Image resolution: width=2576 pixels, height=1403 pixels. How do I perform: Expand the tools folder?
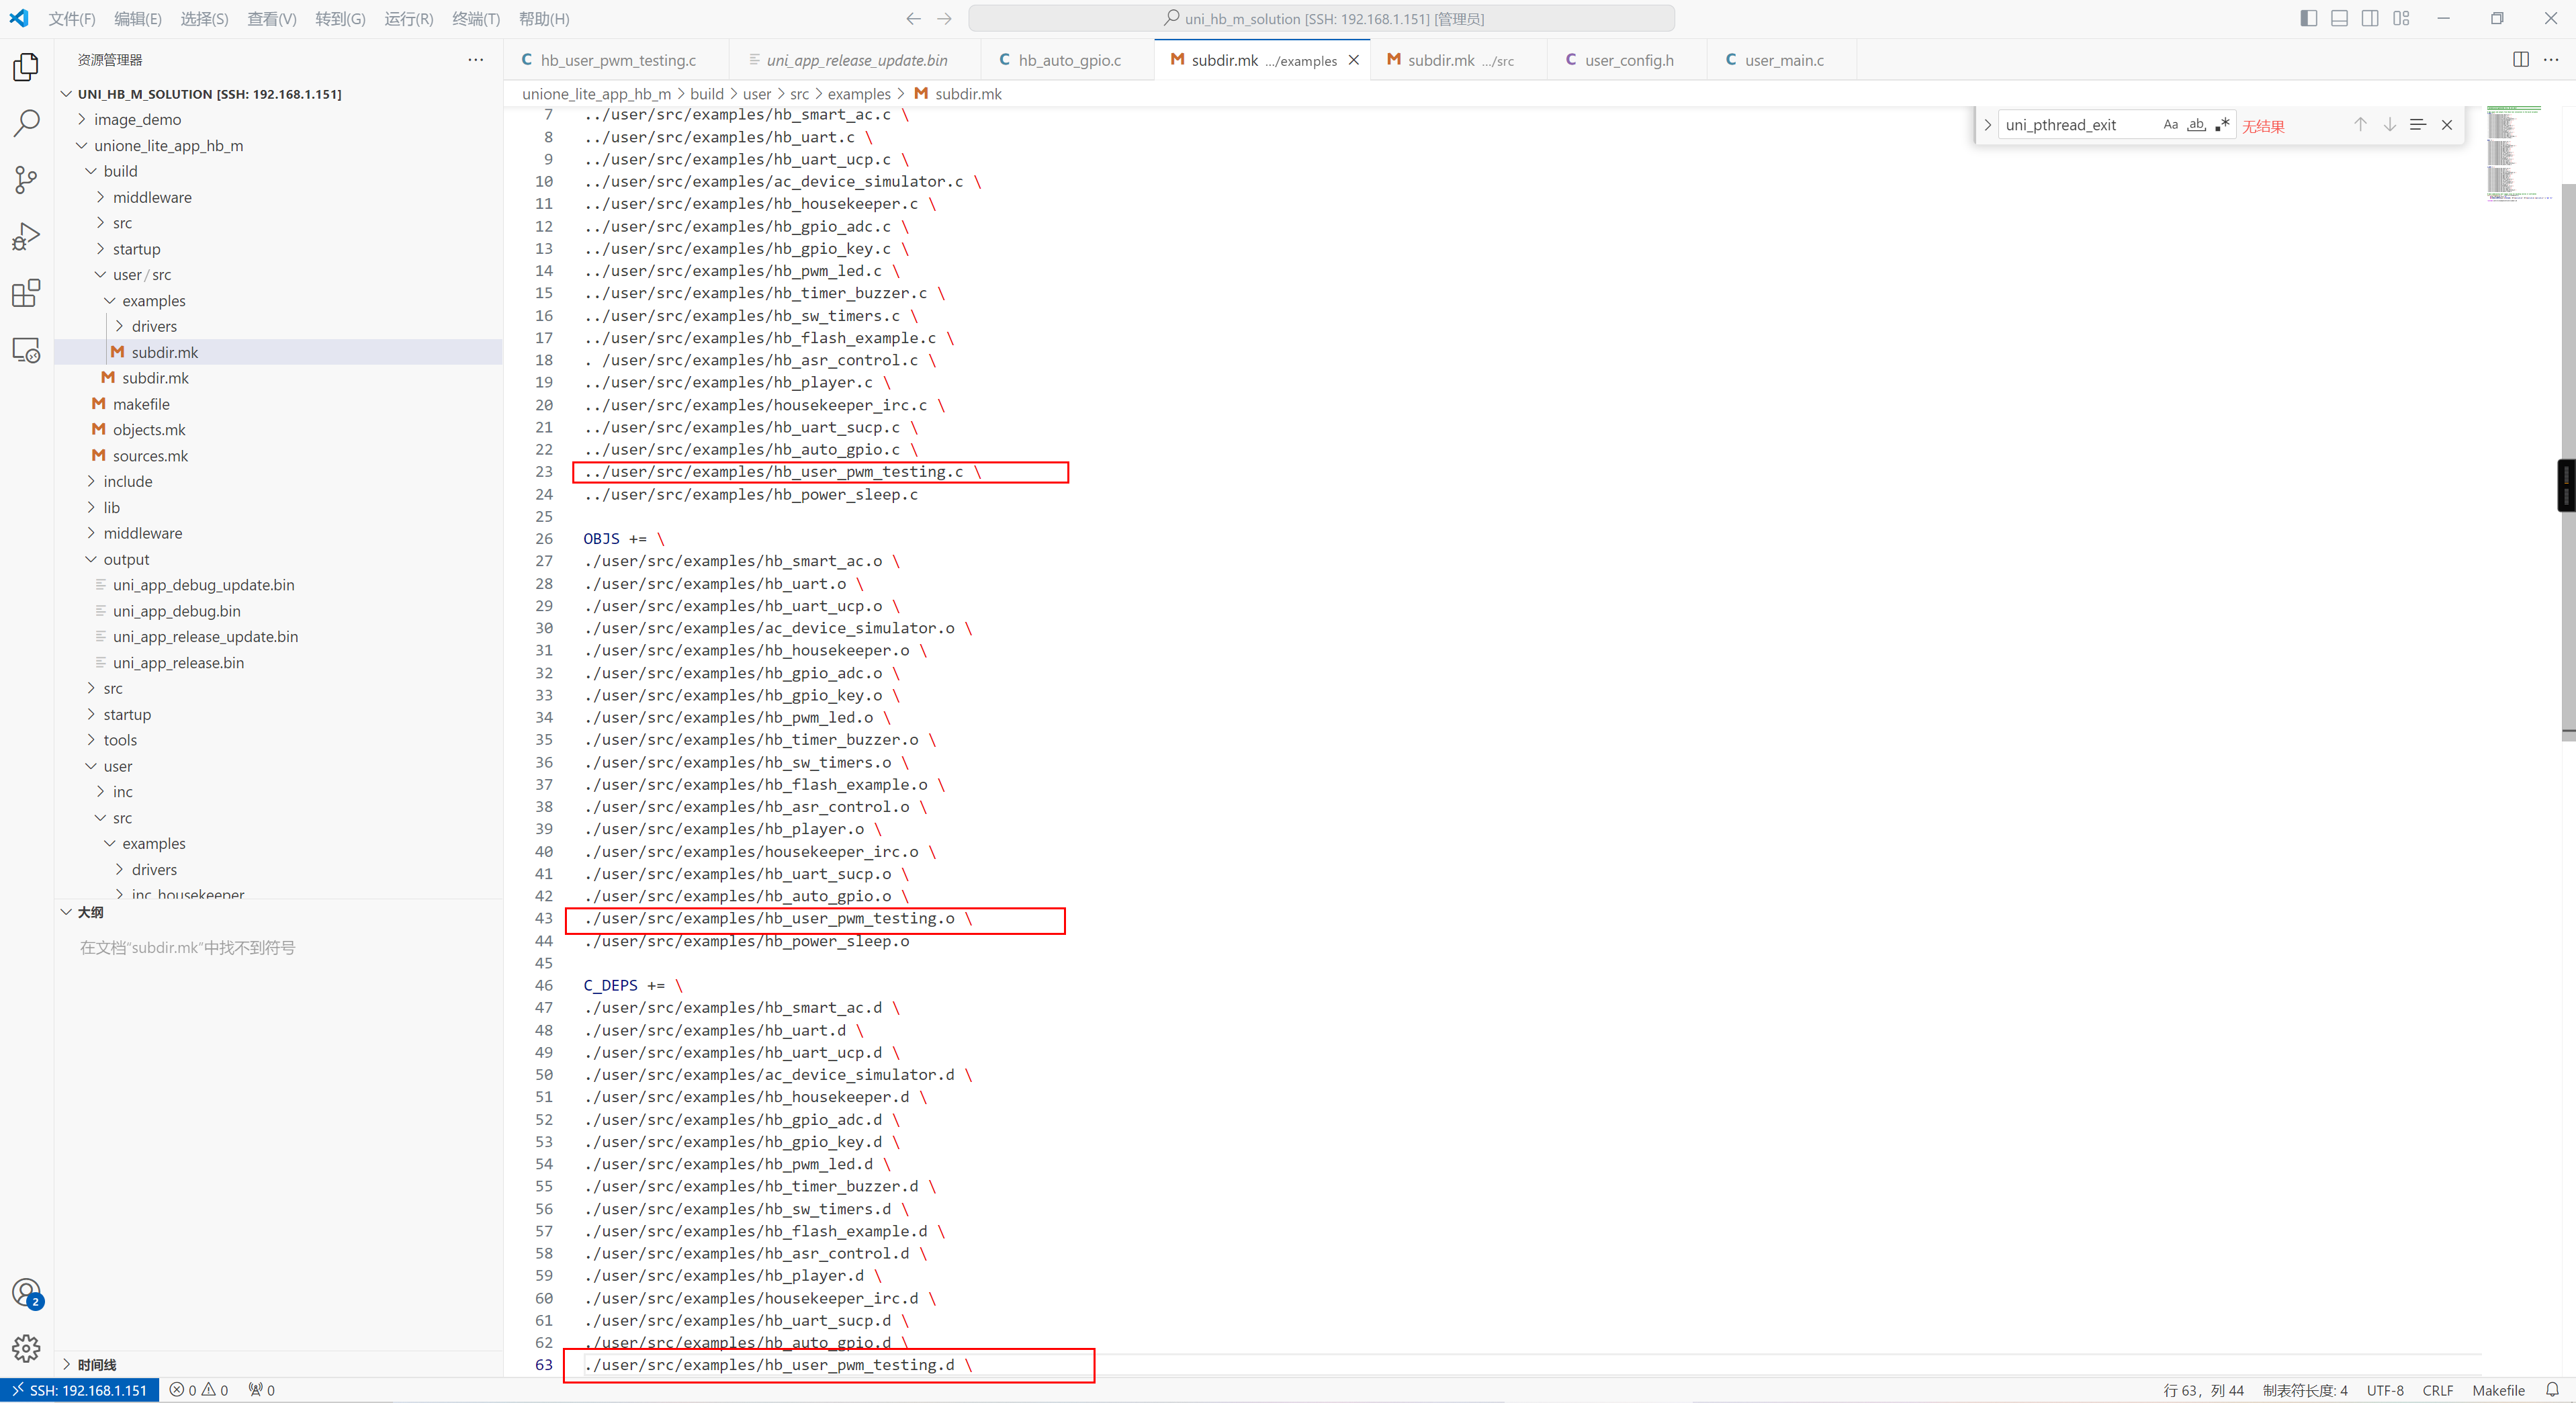[x=120, y=740]
